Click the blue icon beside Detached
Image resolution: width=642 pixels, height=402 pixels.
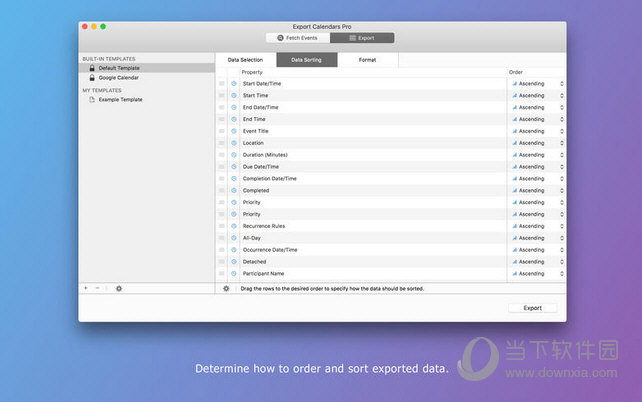point(234,262)
